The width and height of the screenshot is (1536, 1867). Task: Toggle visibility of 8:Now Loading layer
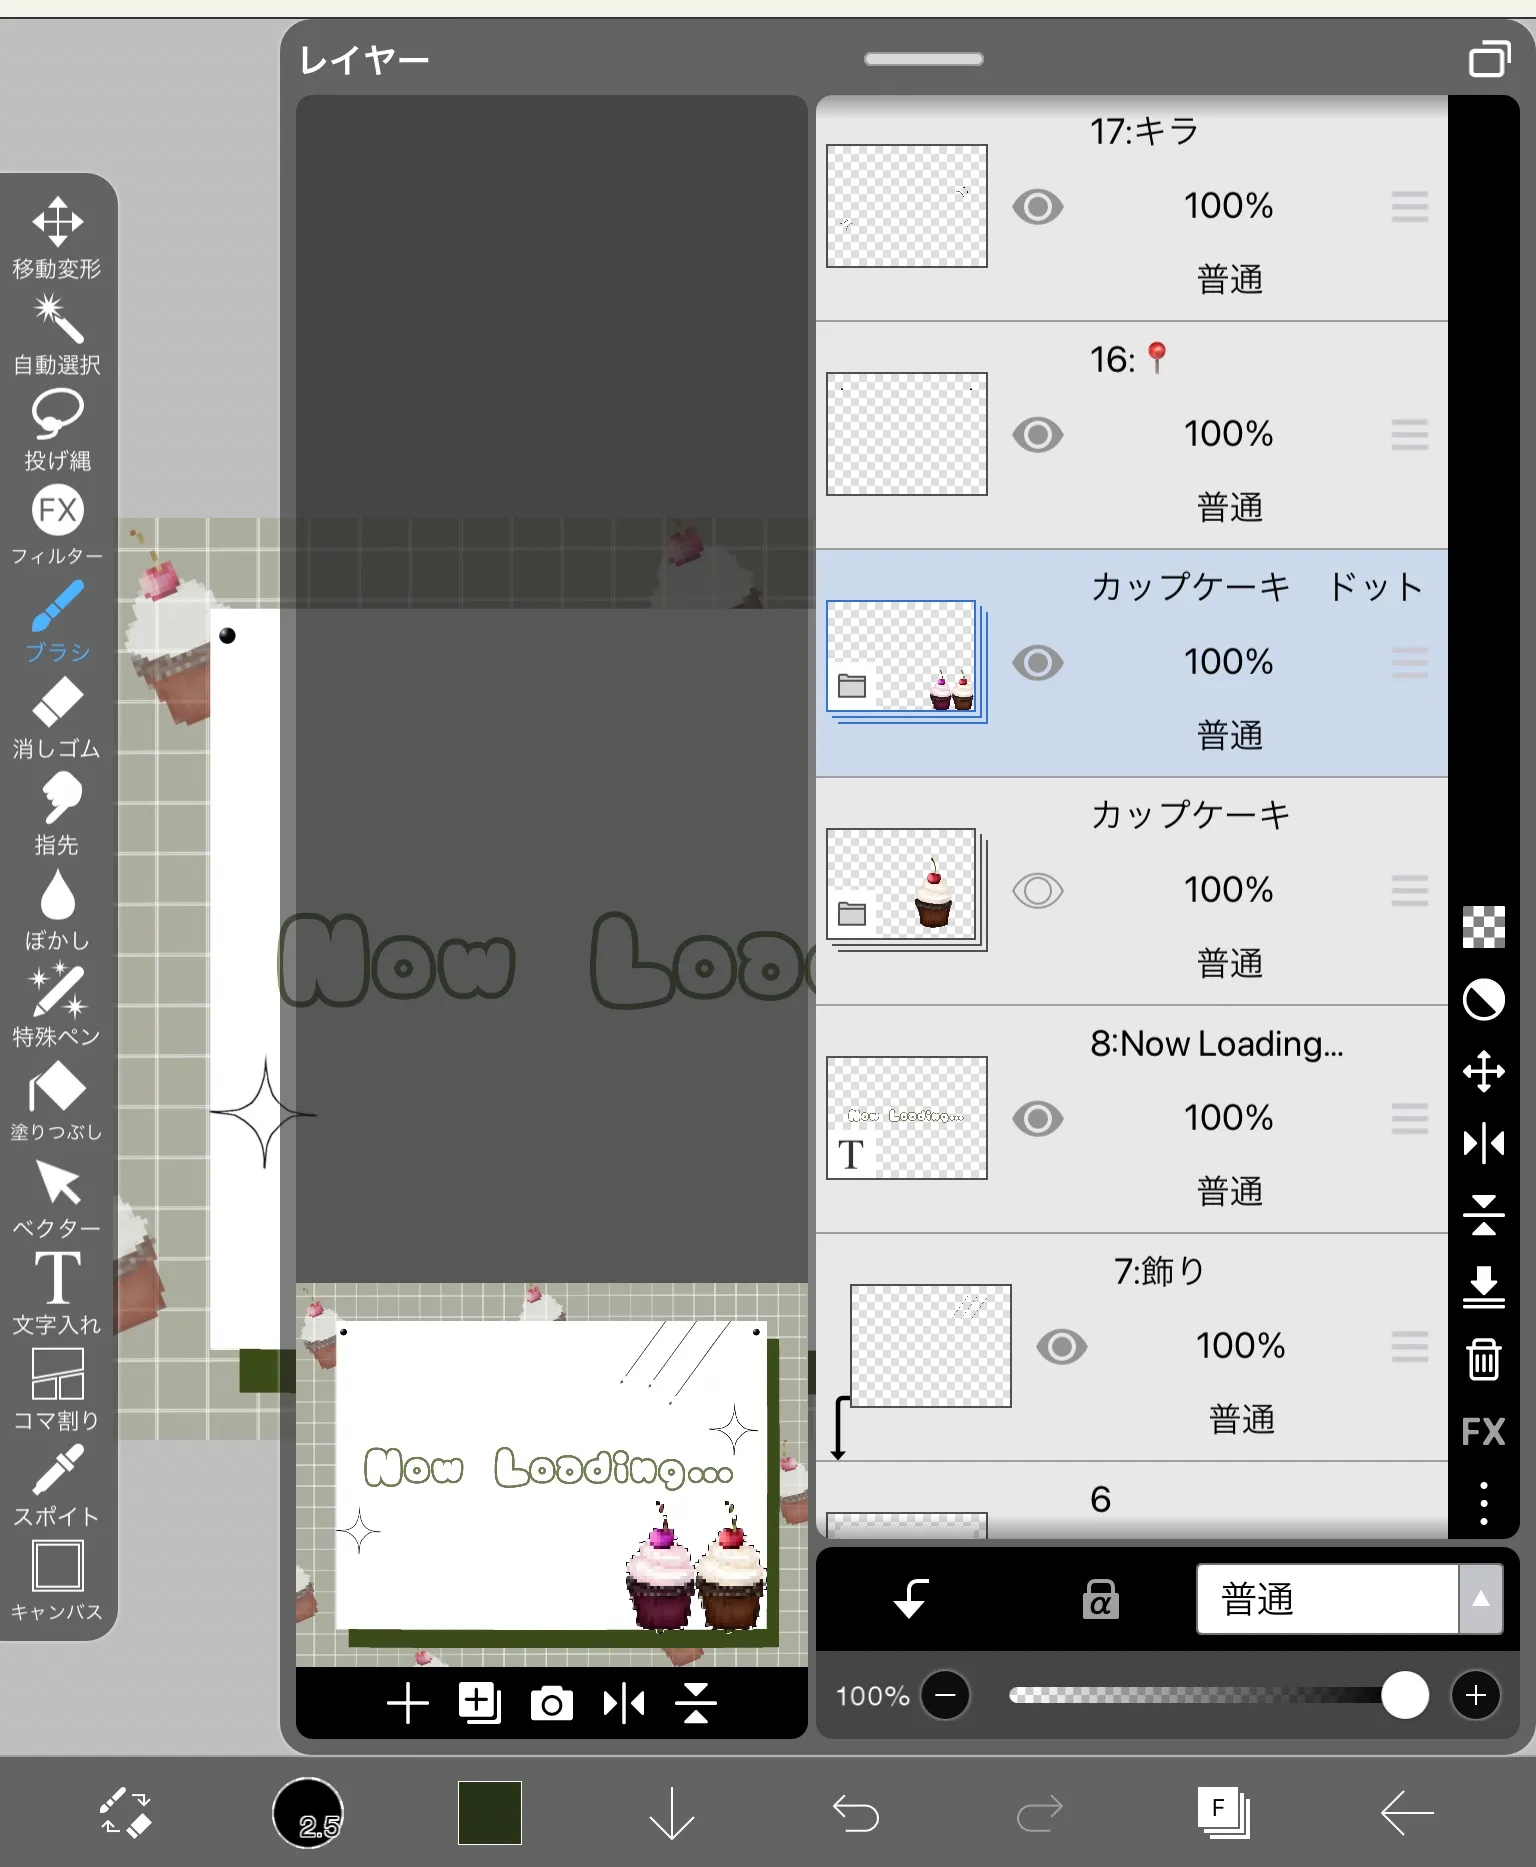coord(1037,1118)
